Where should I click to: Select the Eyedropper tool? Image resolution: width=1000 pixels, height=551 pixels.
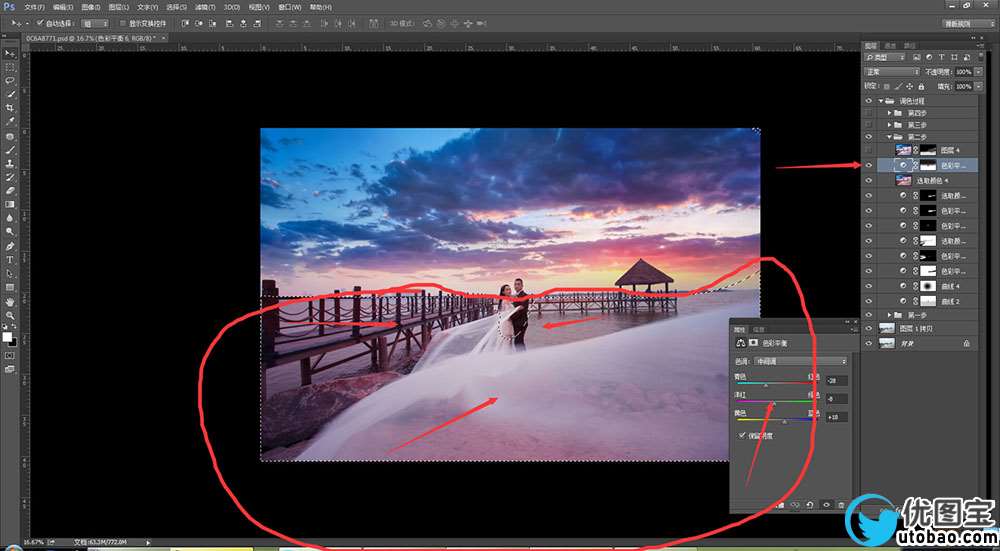(10, 122)
